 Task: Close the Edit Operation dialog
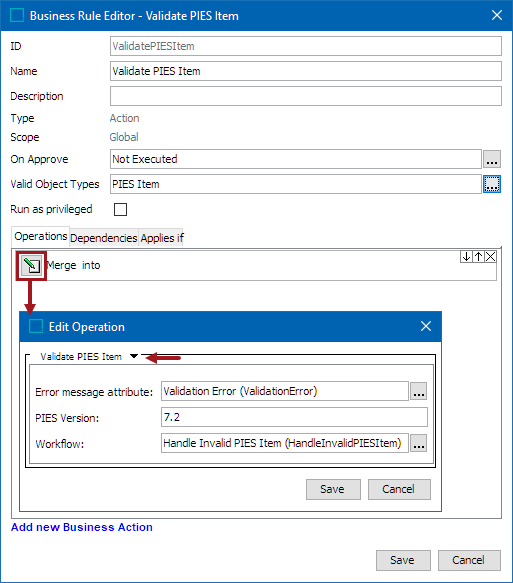tap(426, 326)
